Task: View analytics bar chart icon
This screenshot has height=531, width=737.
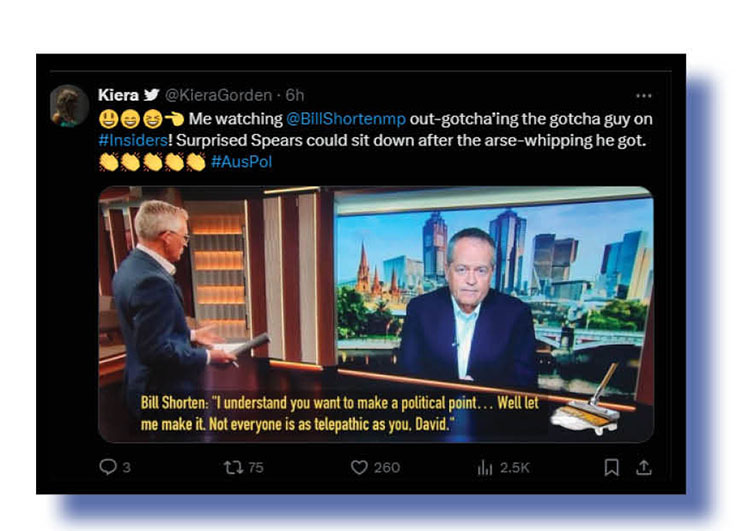Action: pos(485,468)
